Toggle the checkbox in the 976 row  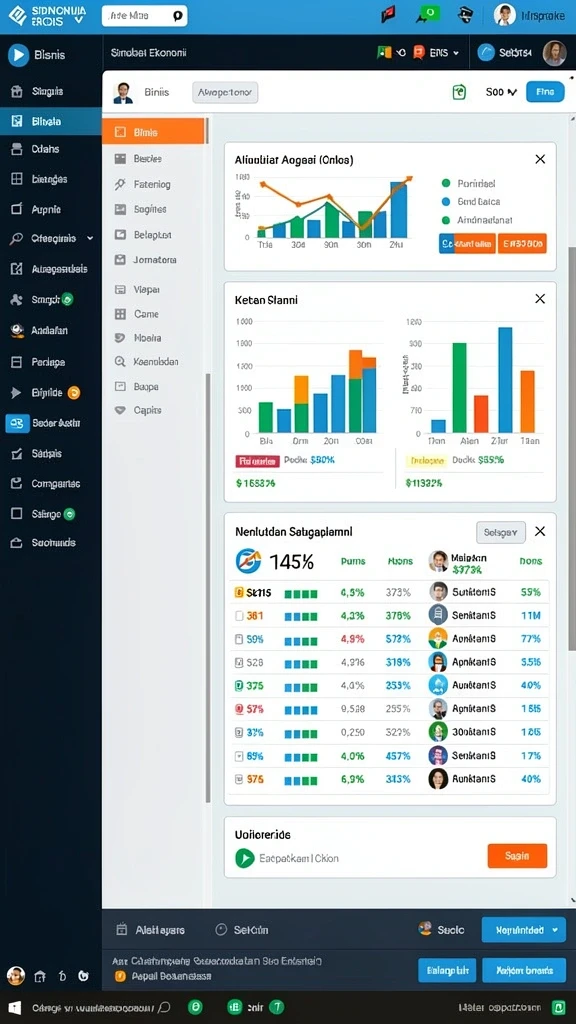point(239,779)
